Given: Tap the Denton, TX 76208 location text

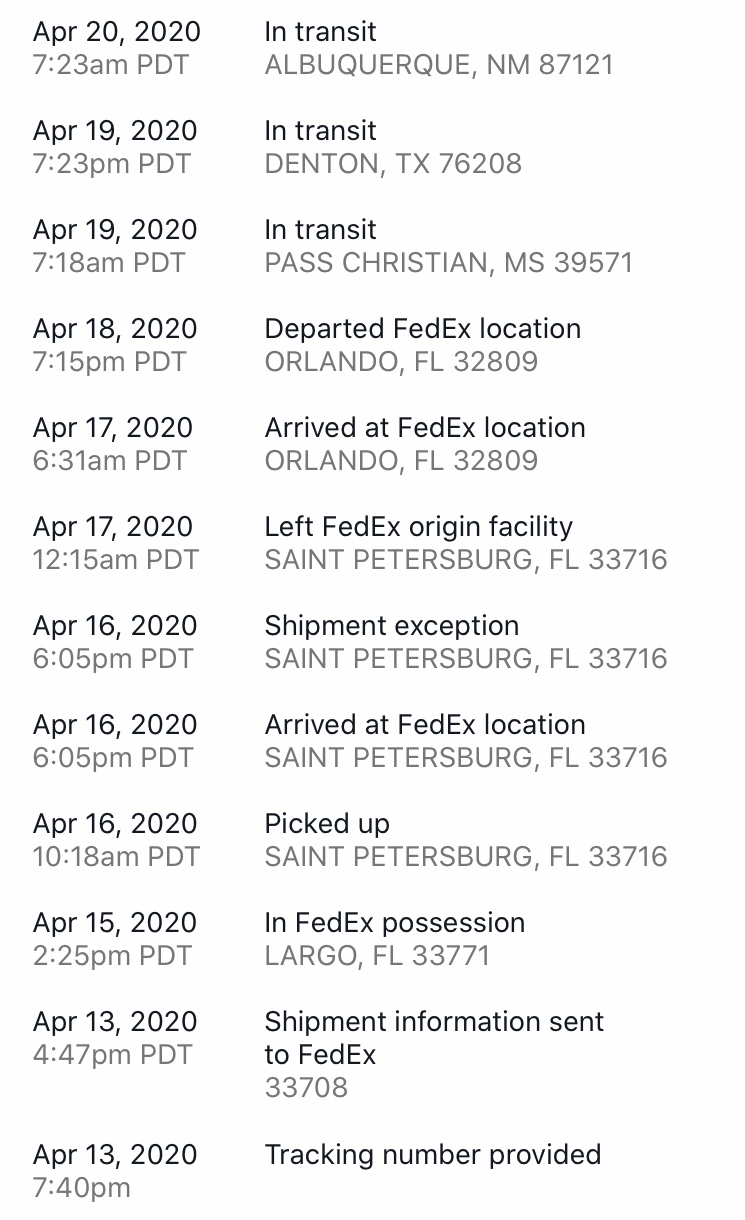Looking at the screenshot, I should [x=393, y=163].
